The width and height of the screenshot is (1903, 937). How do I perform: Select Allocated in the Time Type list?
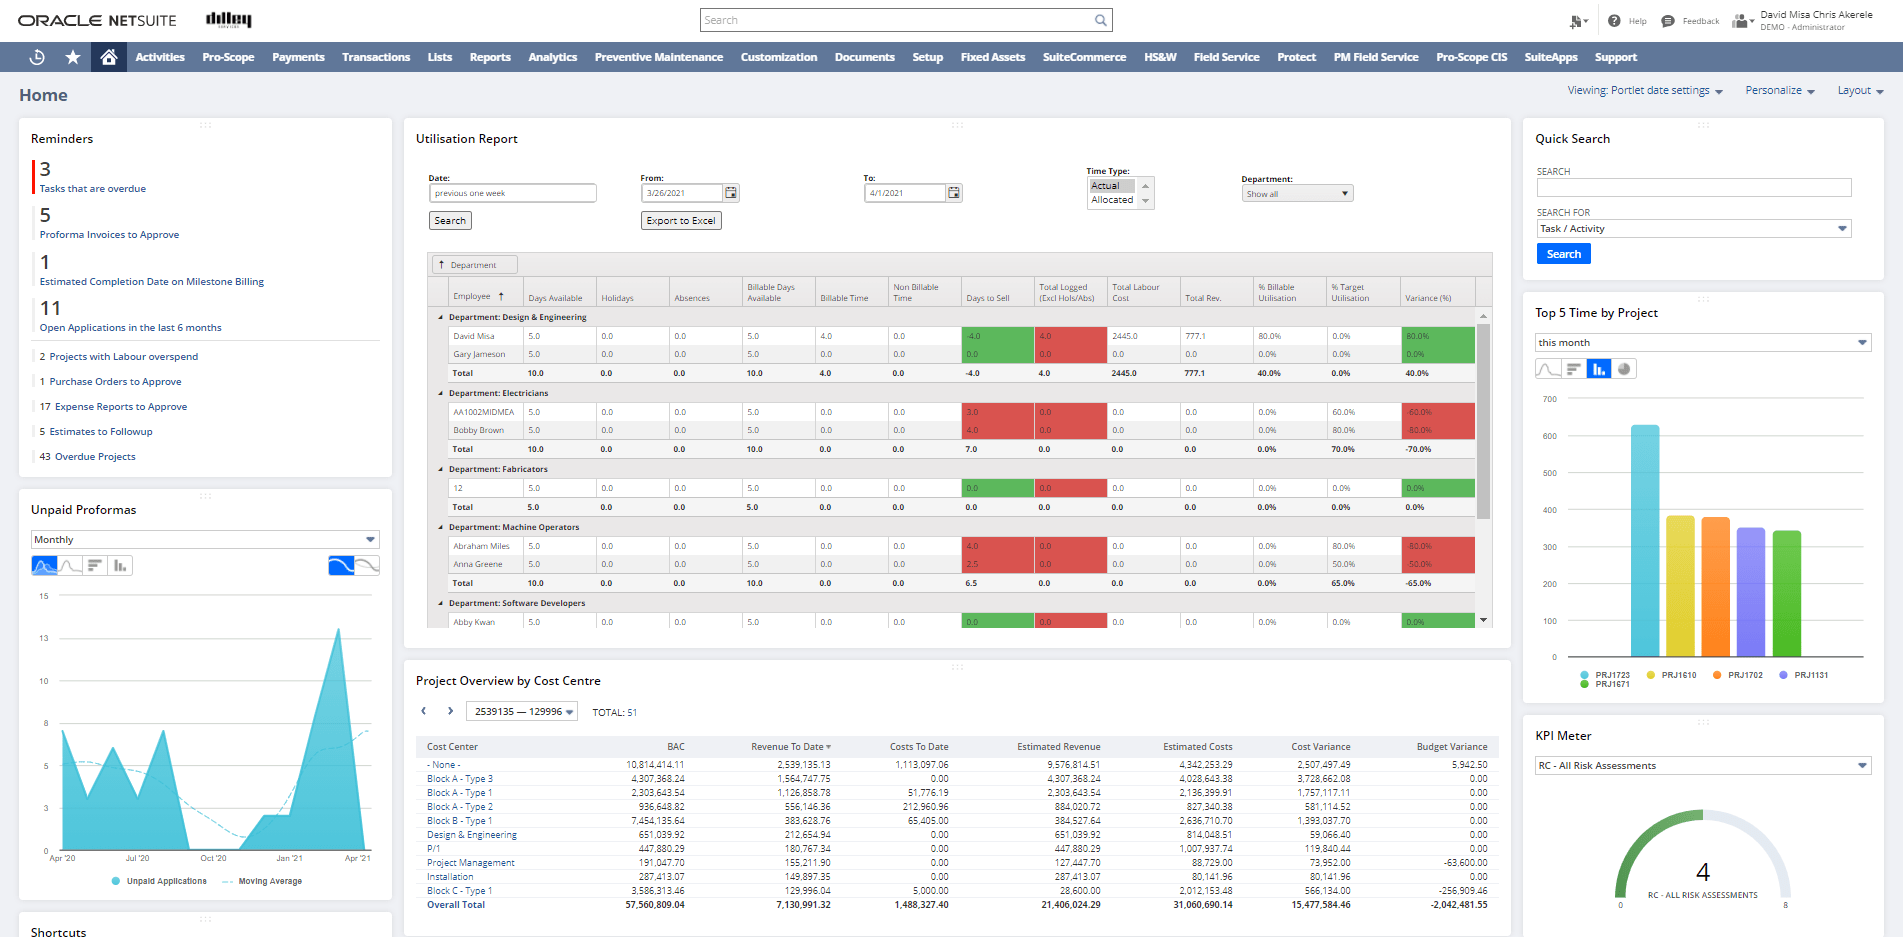click(1112, 199)
